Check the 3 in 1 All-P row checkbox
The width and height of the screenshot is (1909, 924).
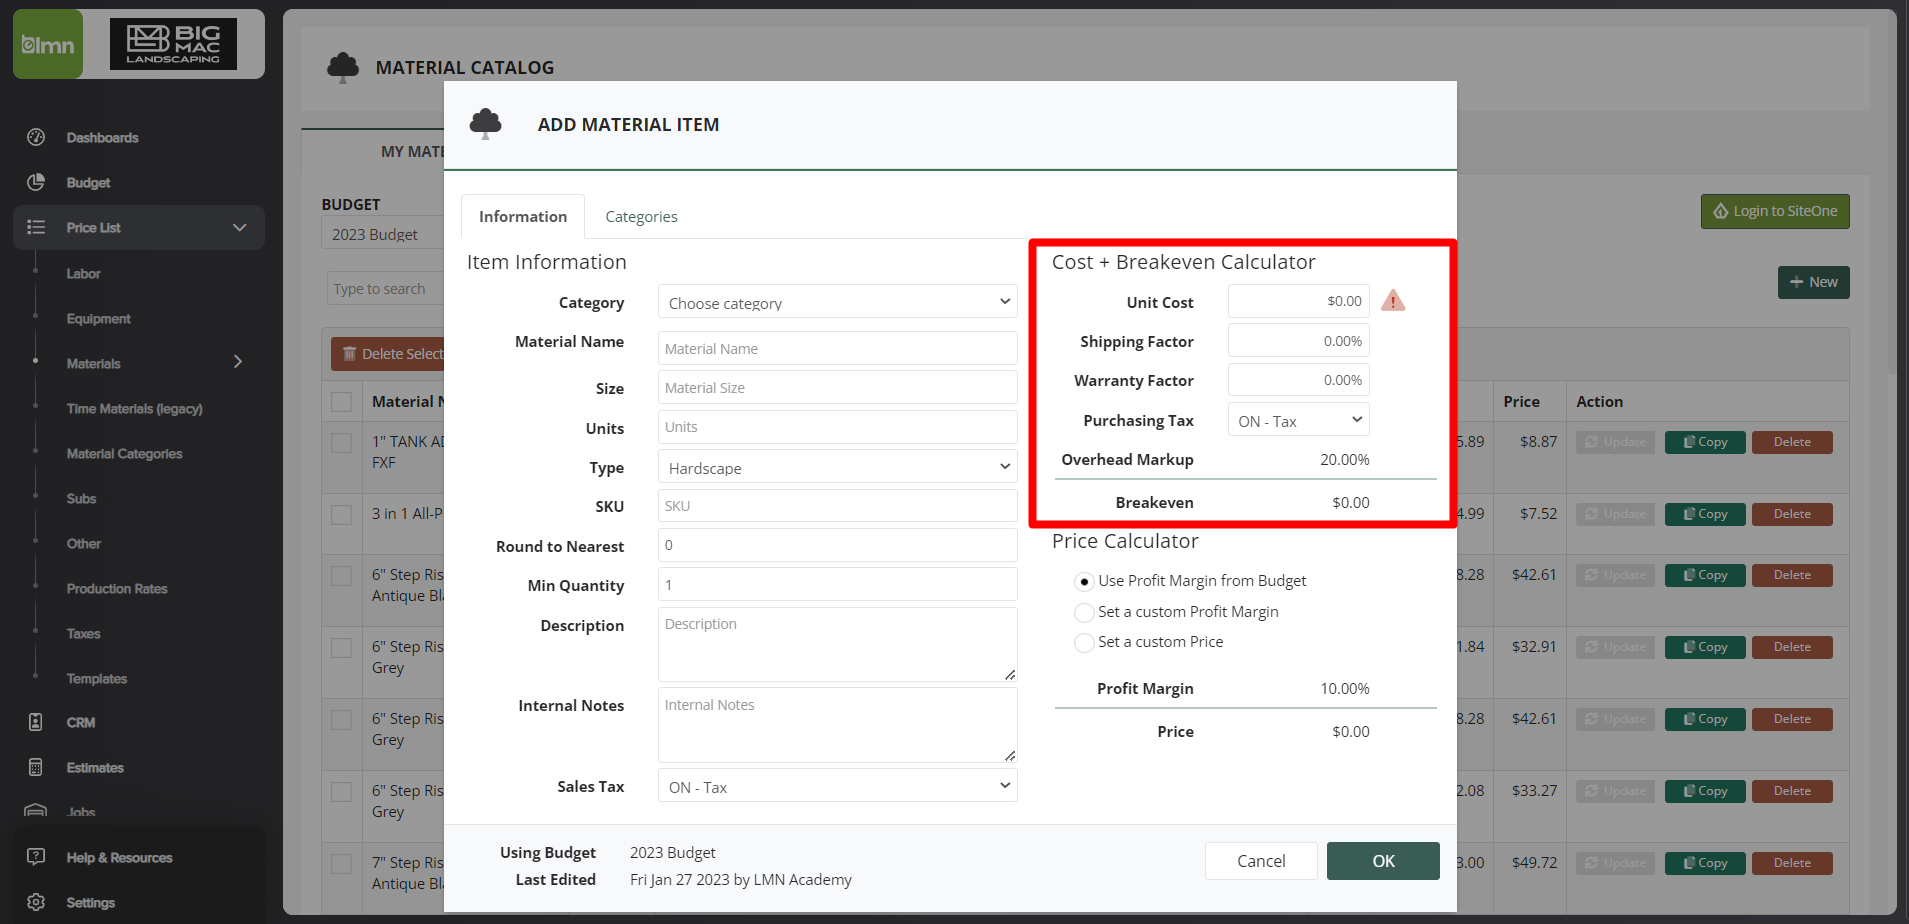pyautogui.click(x=342, y=514)
